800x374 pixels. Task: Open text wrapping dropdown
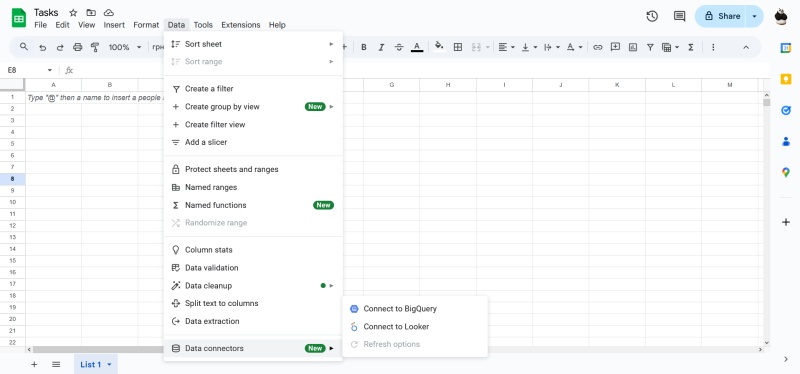[552, 47]
